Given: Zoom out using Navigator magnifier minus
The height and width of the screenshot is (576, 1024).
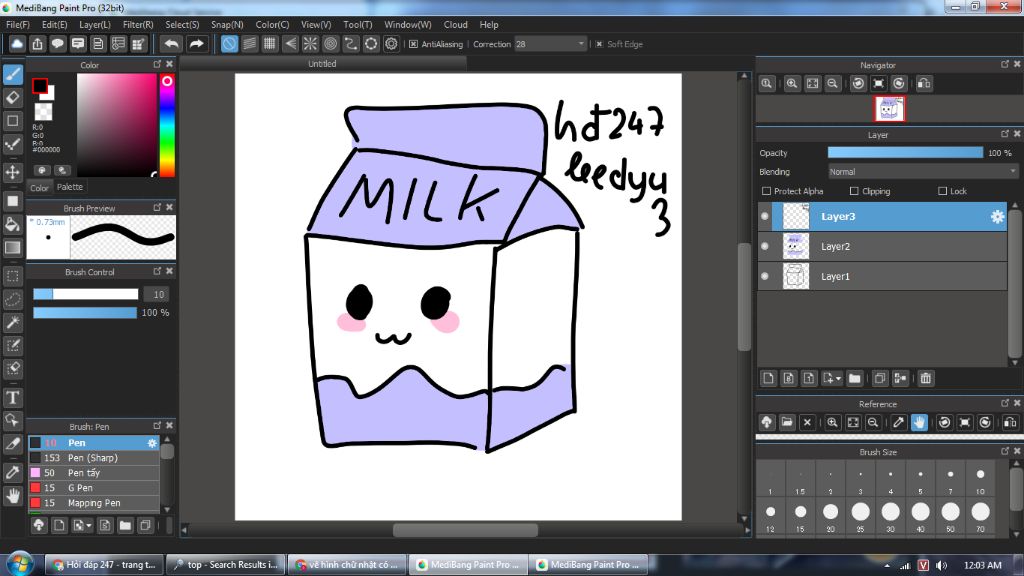Looking at the screenshot, I should (833, 84).
